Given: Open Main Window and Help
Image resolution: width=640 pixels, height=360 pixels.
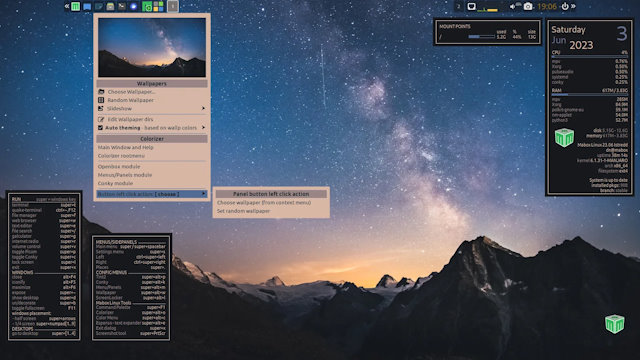Looking at the screenshot, I should click(152, 147).
